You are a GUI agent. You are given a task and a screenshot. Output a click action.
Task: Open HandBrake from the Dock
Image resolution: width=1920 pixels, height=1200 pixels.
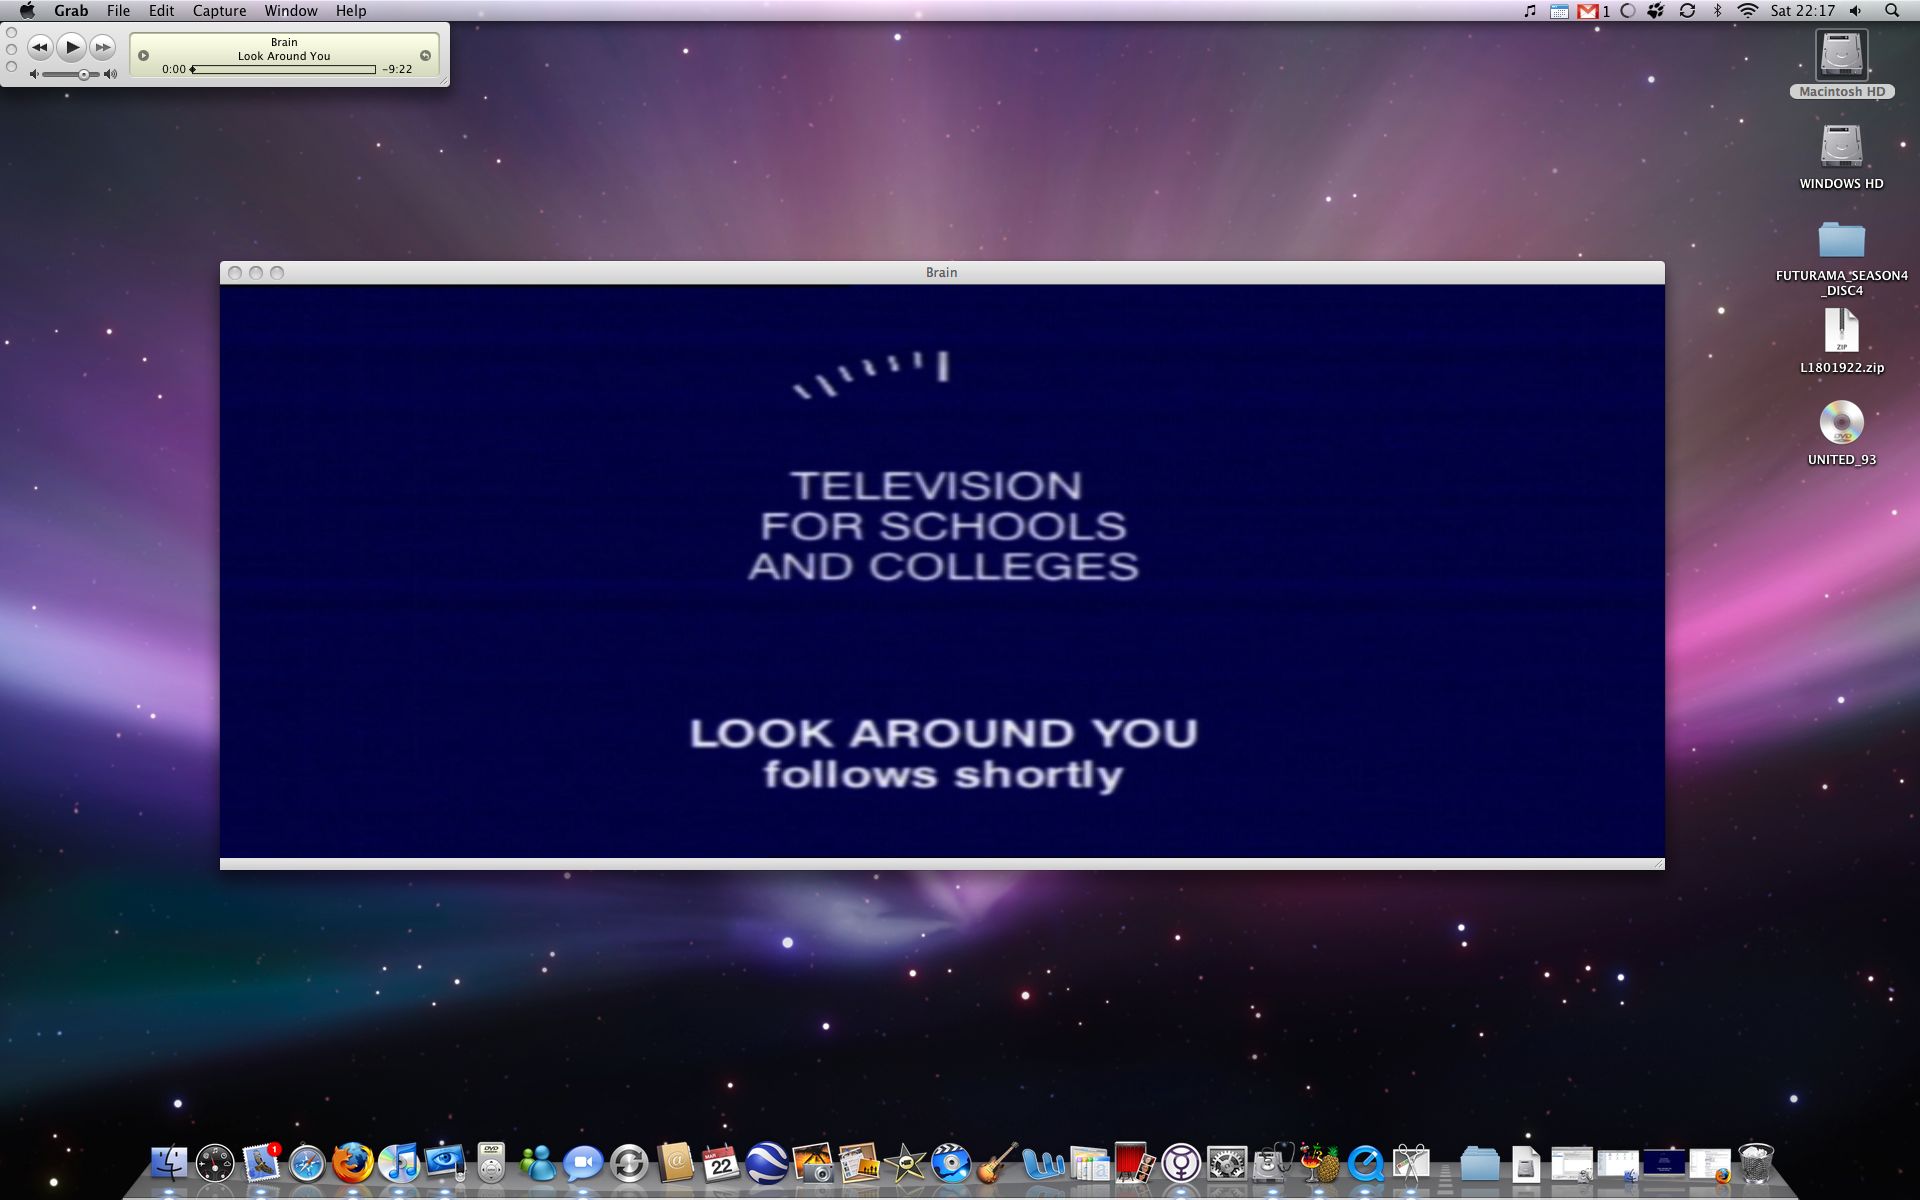click(1319, 1164)
